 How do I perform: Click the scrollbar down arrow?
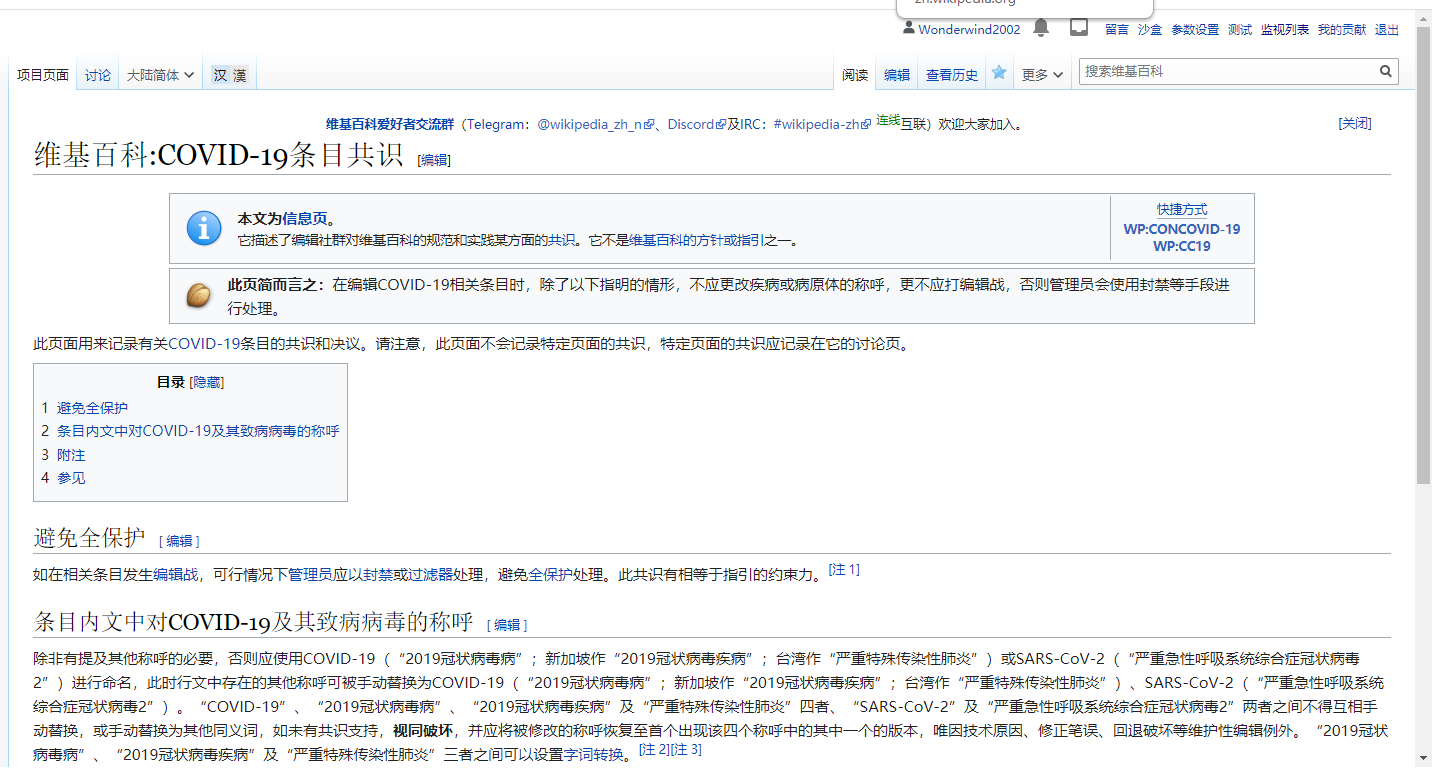pos(1423,760)
